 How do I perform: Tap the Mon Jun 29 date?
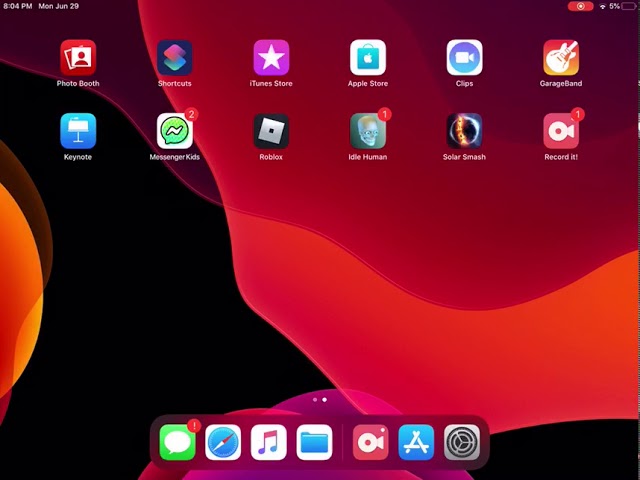pos(59,6)
